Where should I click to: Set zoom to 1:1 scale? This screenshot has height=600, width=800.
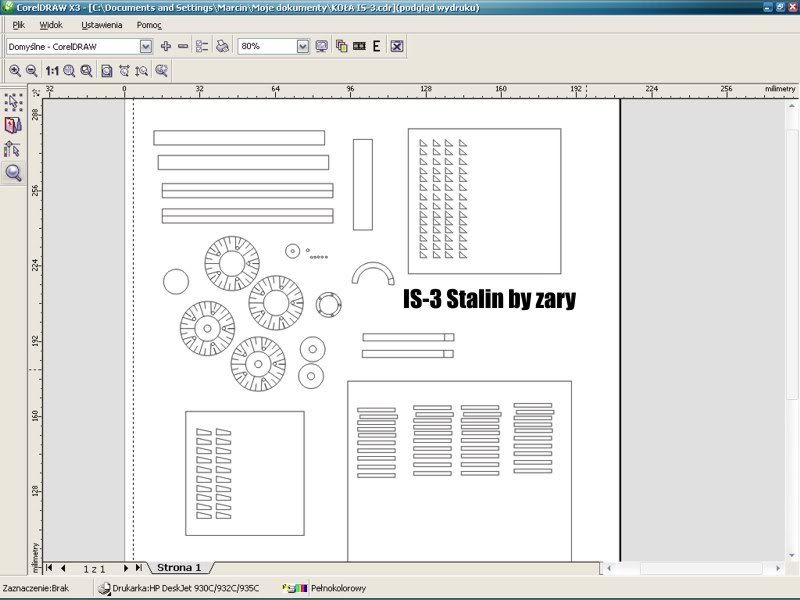[52, 70]
